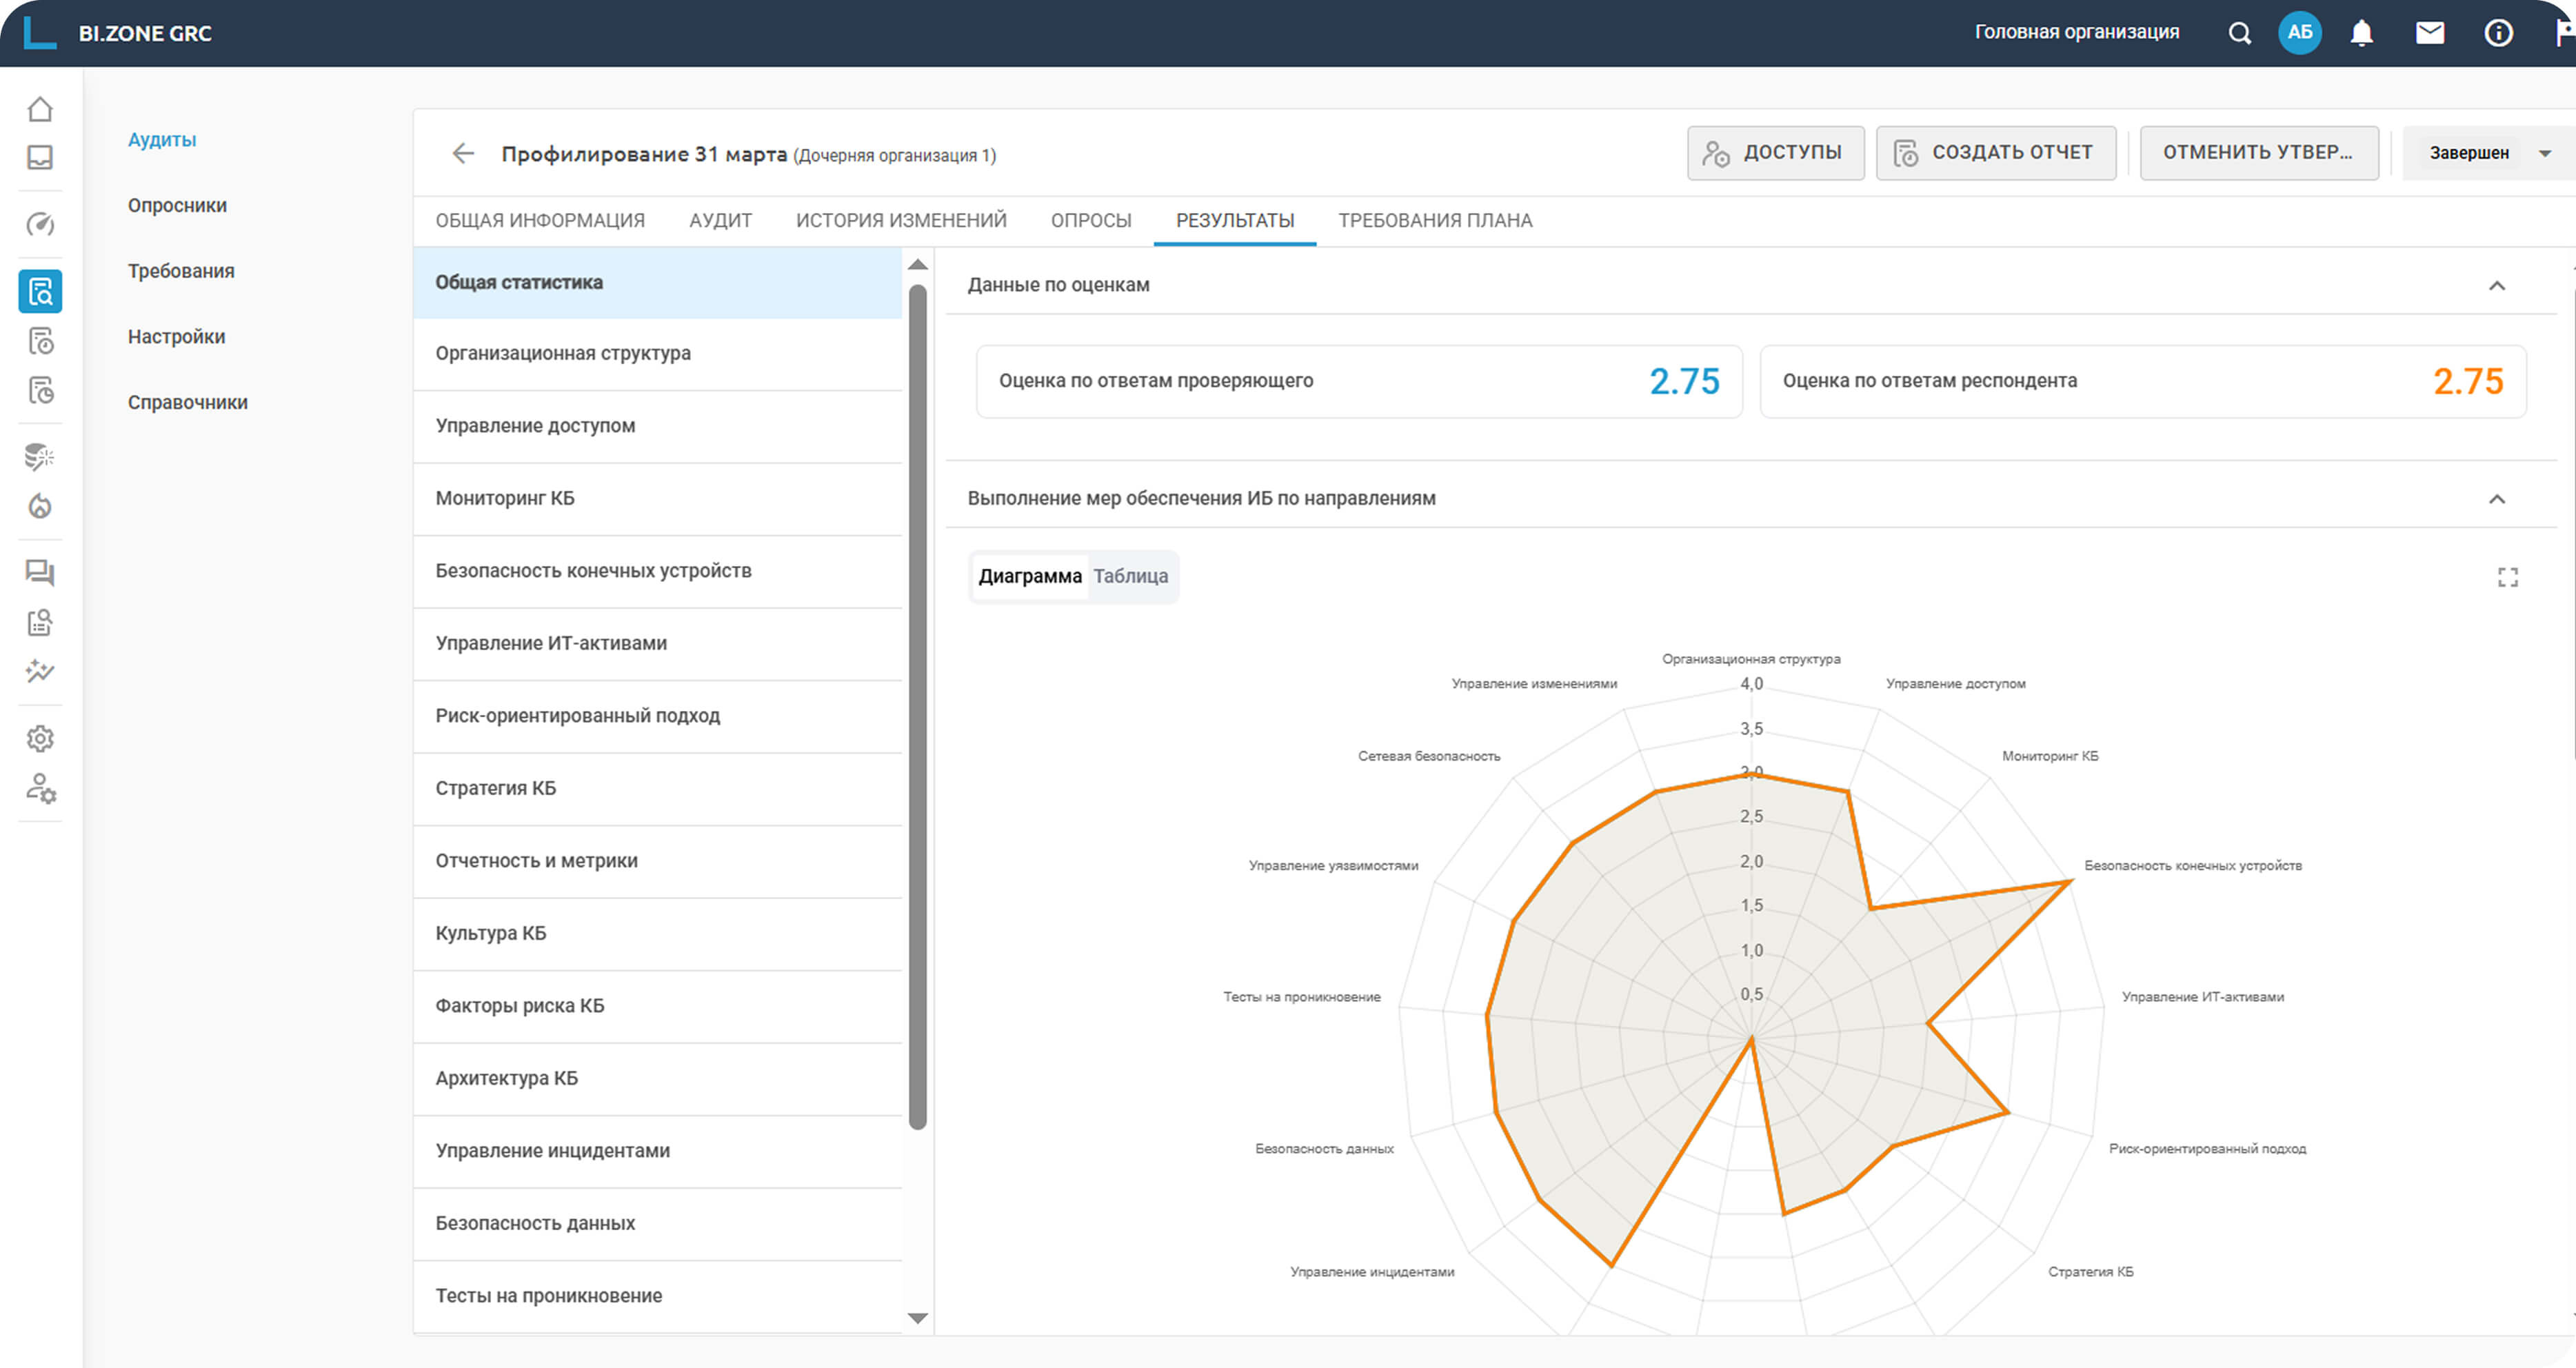Select Мониторинг КБ in the list
This screenshot has height=1368, width=2576.
658,499
